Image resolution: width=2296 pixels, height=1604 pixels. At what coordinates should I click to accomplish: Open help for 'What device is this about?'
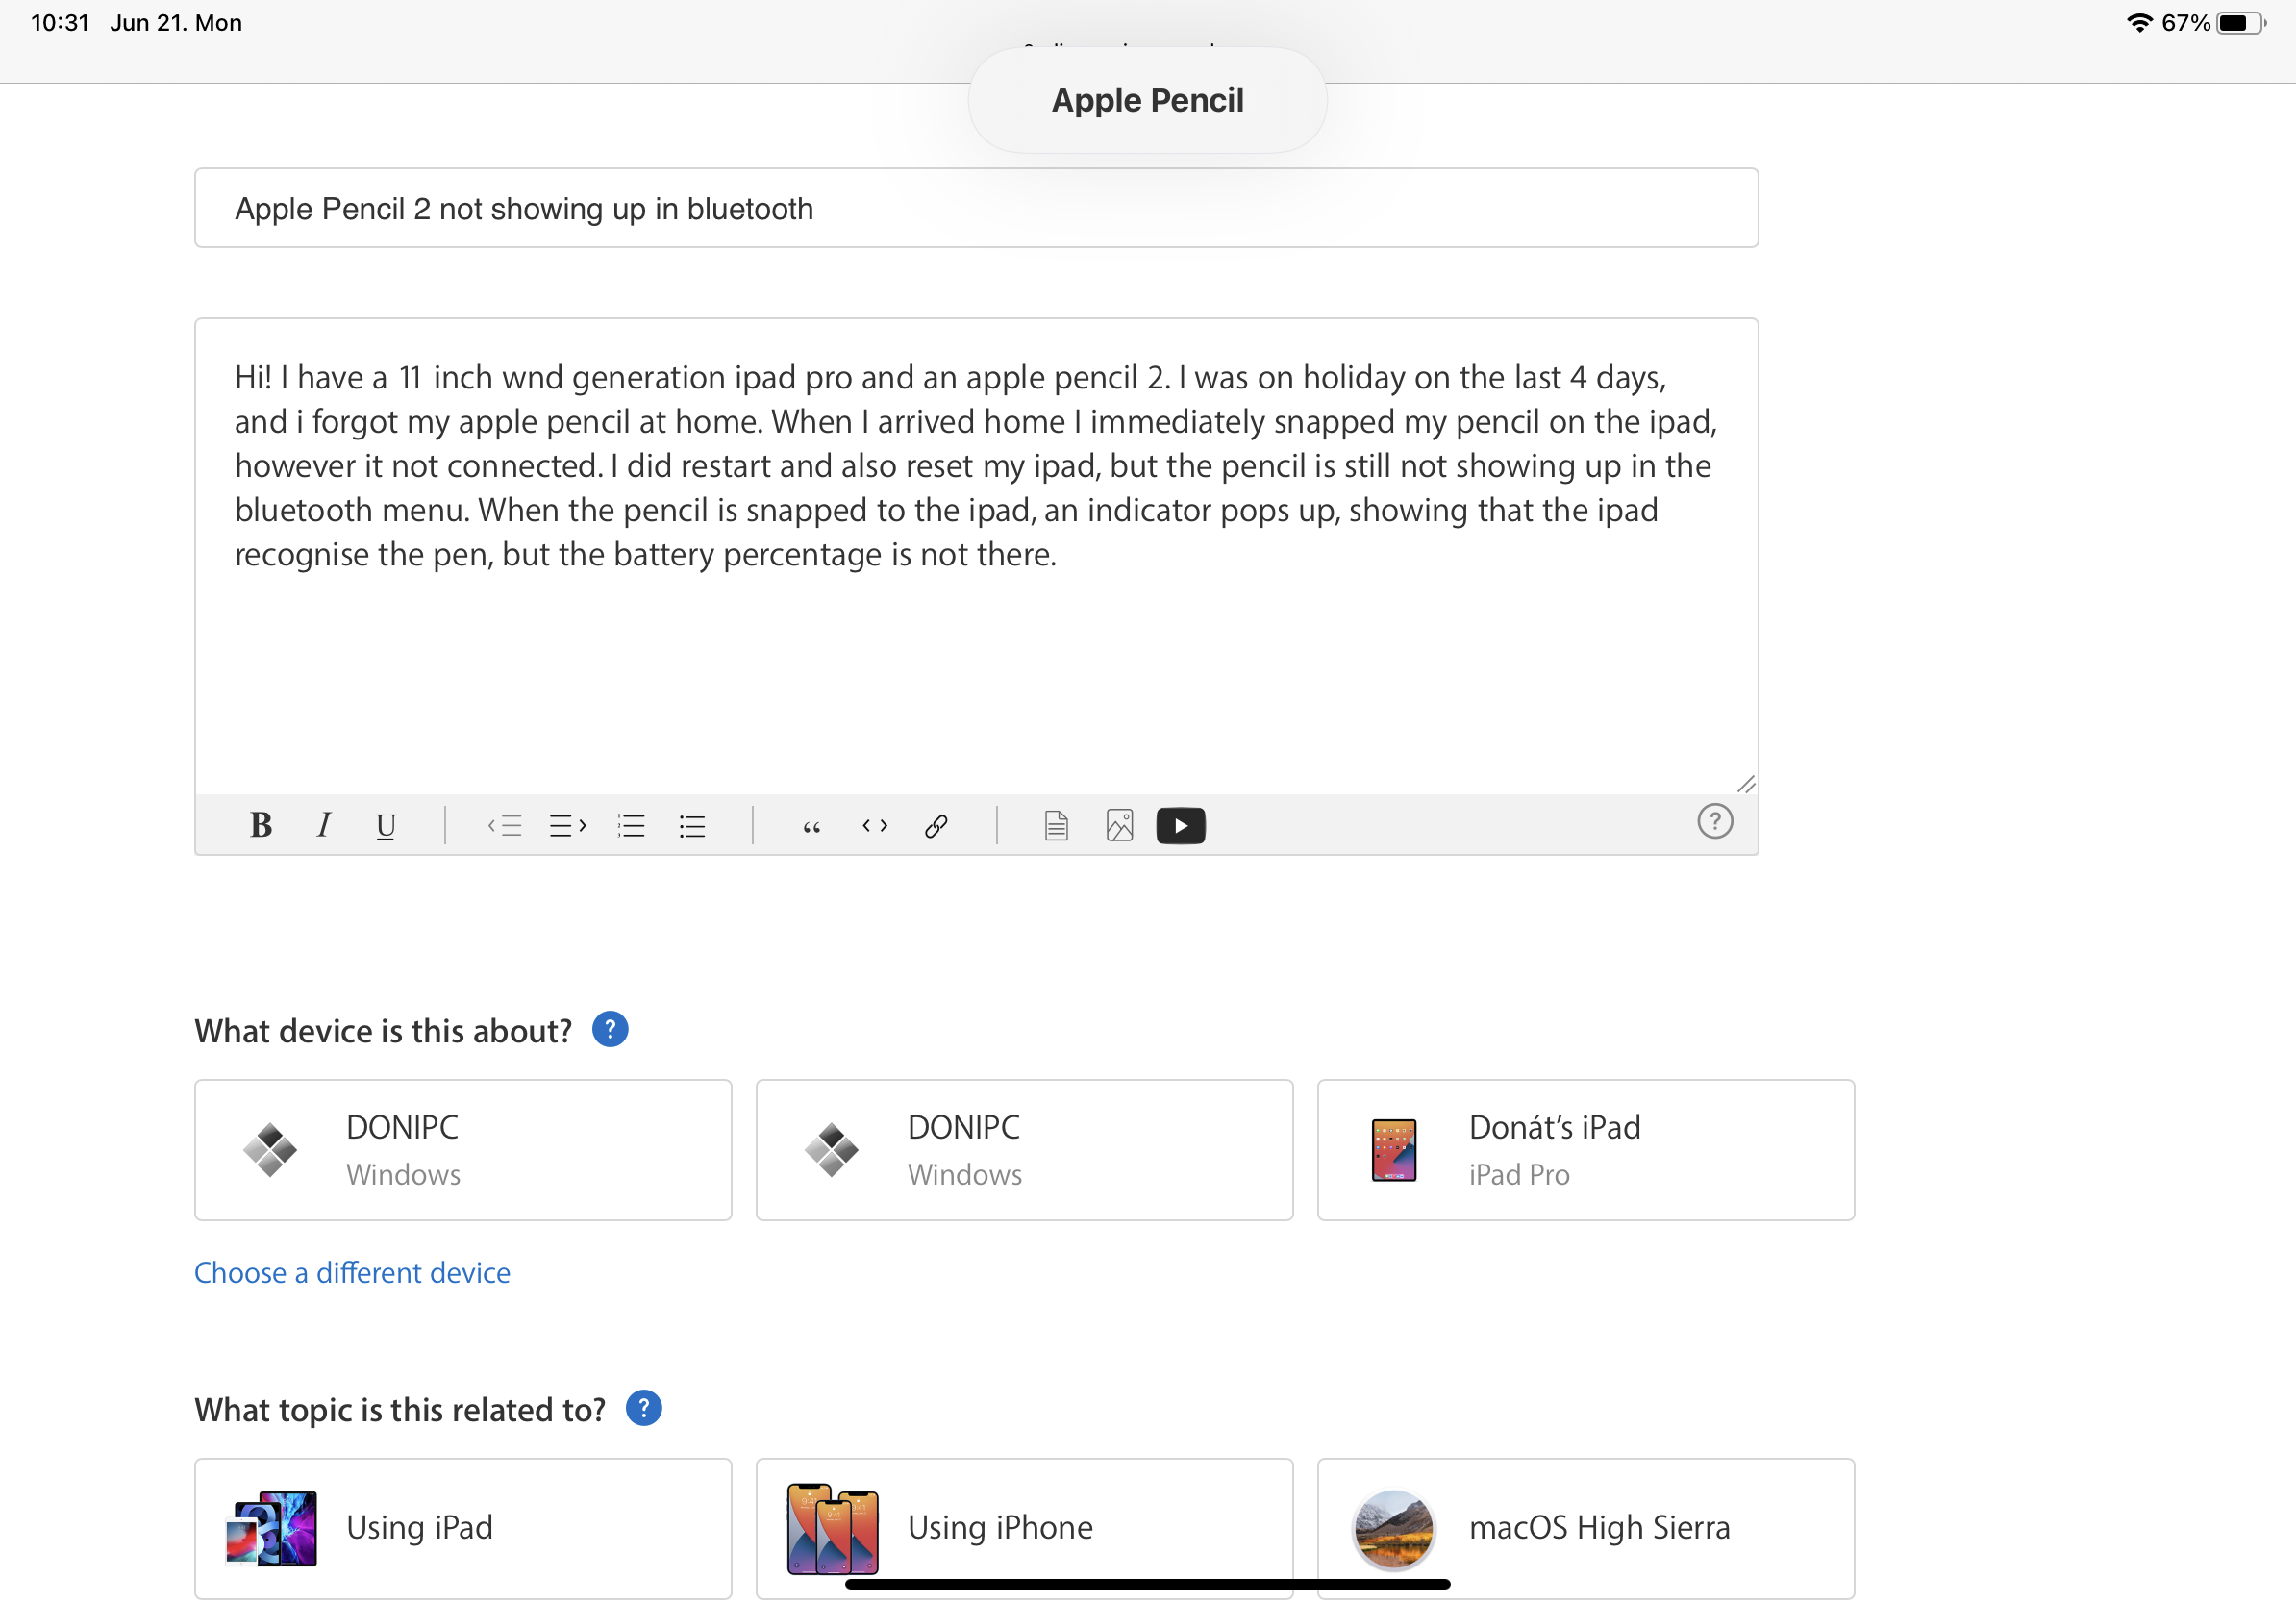pyautogui.click(x=610, y=1030)
